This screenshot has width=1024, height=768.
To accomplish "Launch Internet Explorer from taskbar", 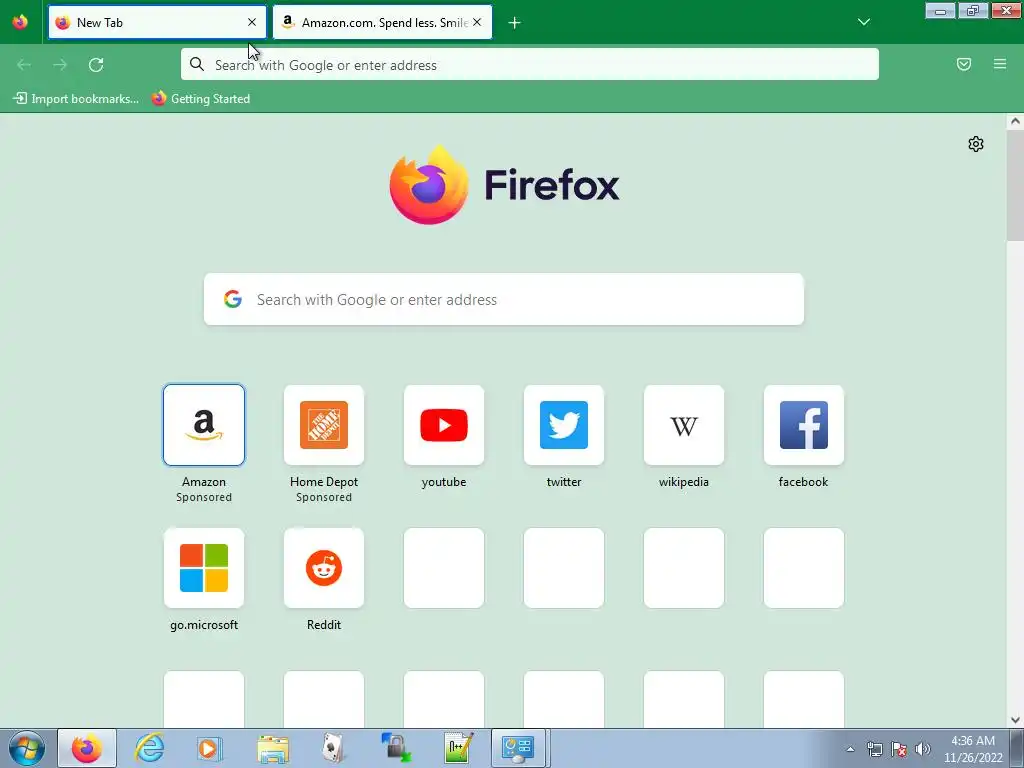I will tap(149, 748).
